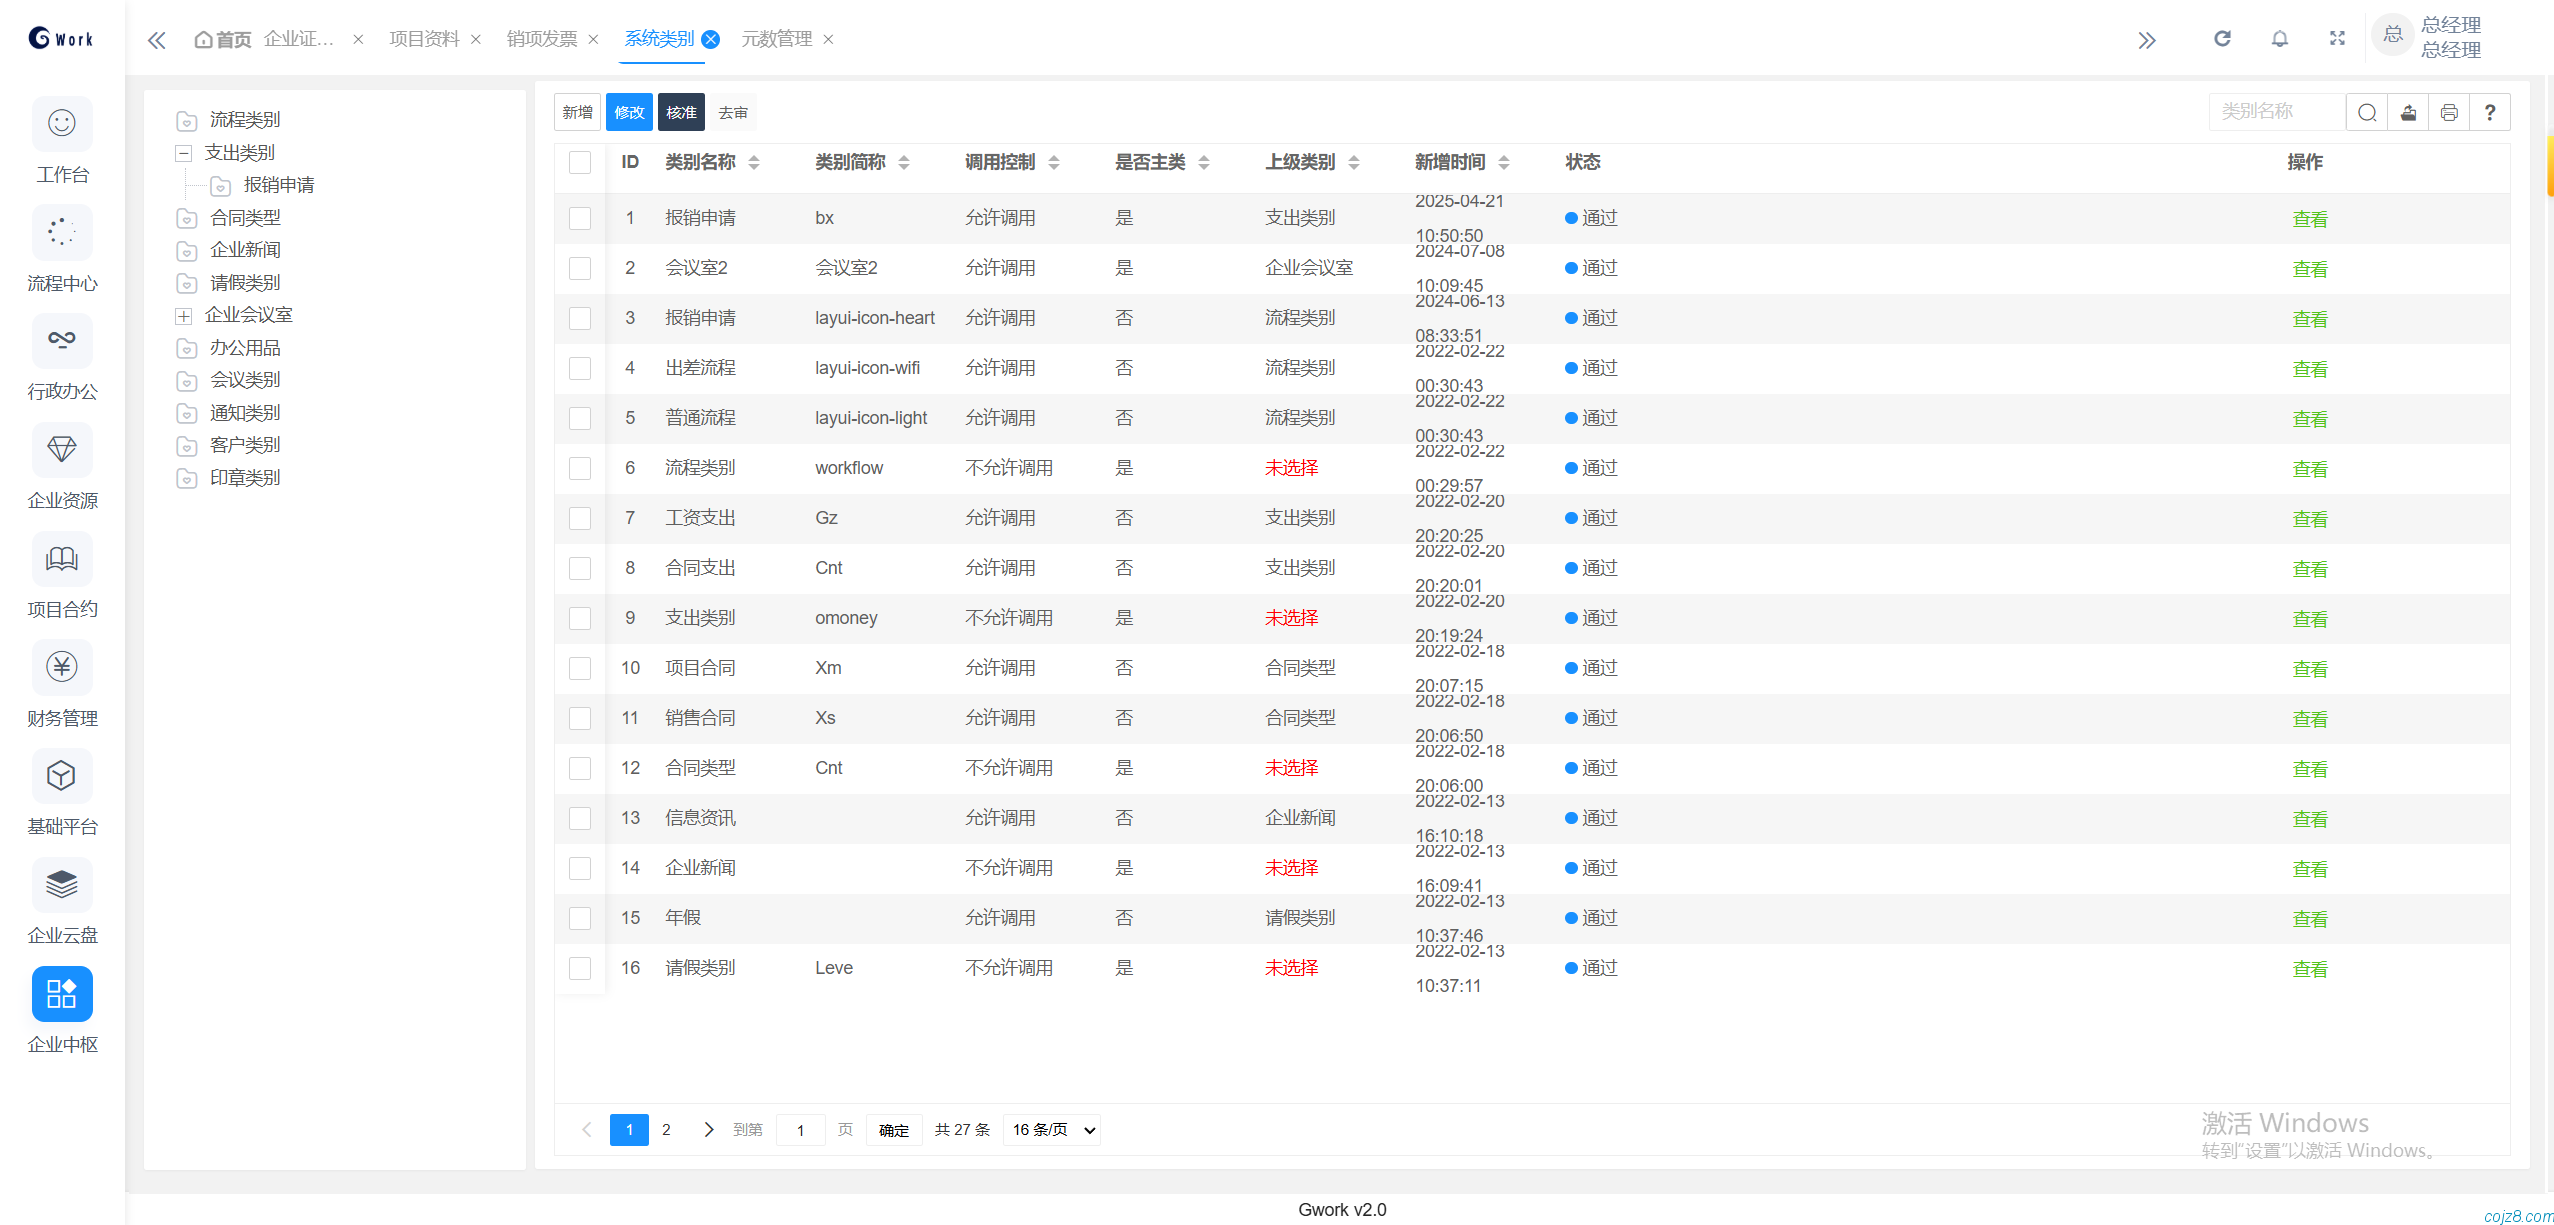Image resolution: width=2554 pixels, height=1225 pixels.
Task: Open the 企业云盘 sidebar icon
Action: click(x=62, y=885)
